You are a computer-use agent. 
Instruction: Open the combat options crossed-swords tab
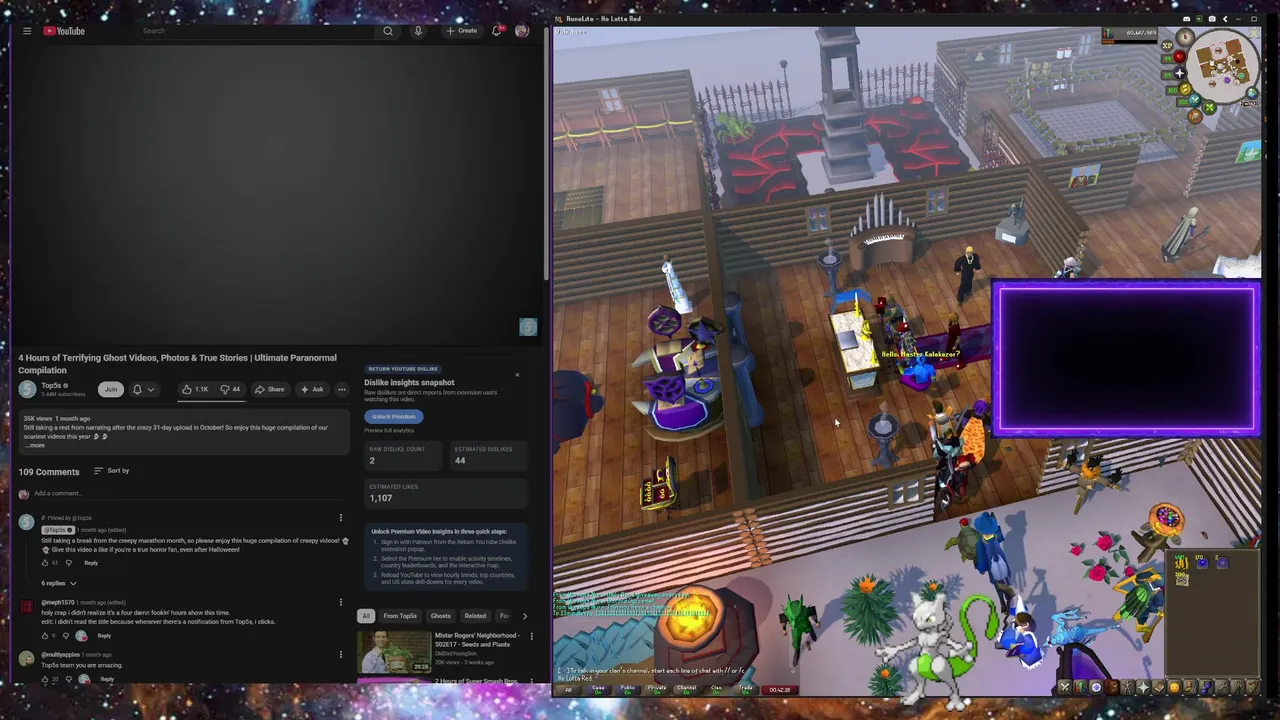tap(1064, 687)
